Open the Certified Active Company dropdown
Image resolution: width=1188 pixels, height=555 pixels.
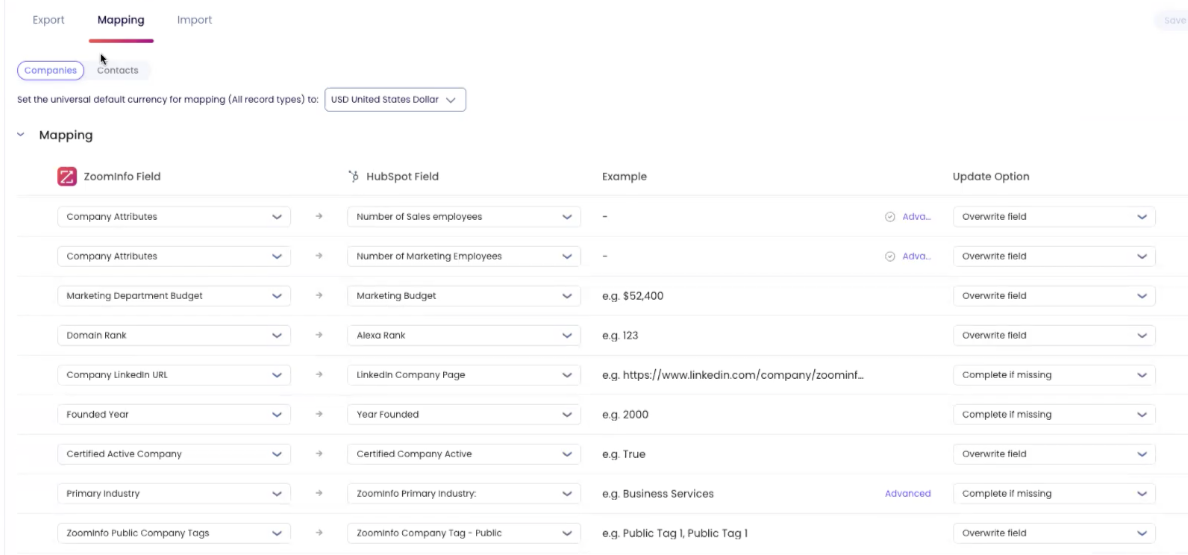pos(174,454)
